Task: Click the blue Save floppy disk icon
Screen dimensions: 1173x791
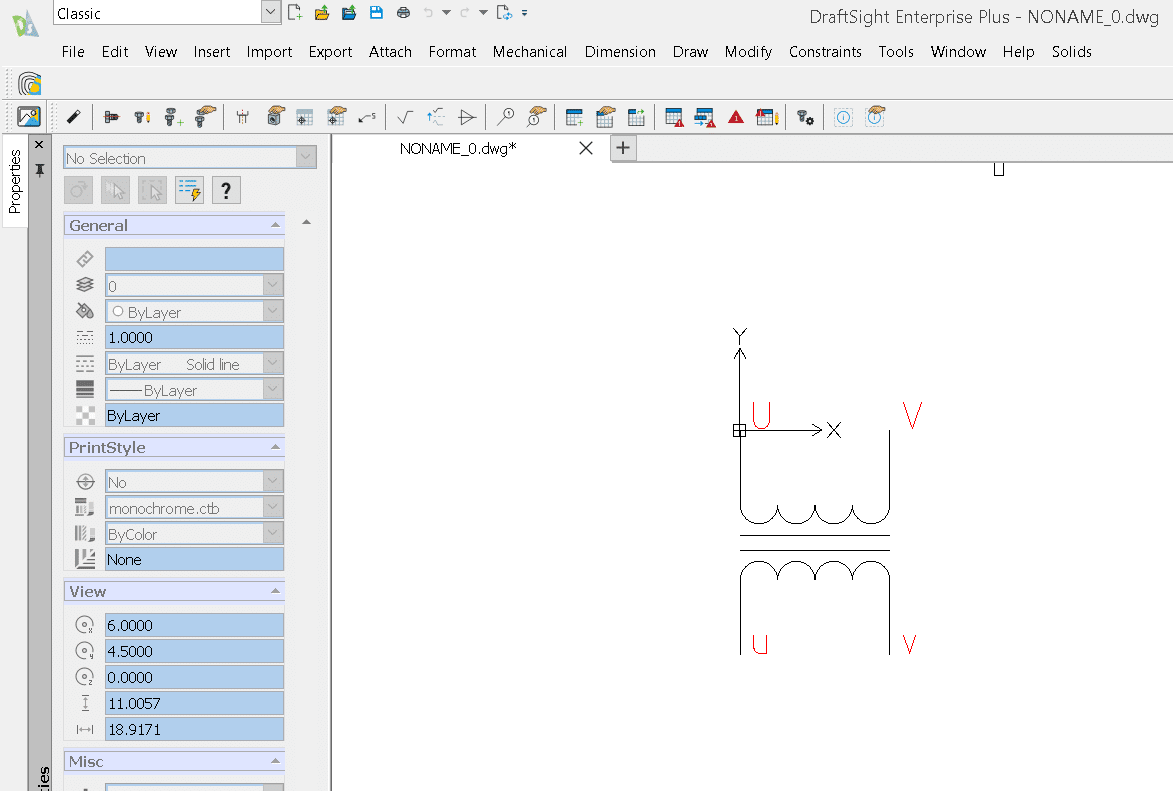Action: click(x=376, y=13)
